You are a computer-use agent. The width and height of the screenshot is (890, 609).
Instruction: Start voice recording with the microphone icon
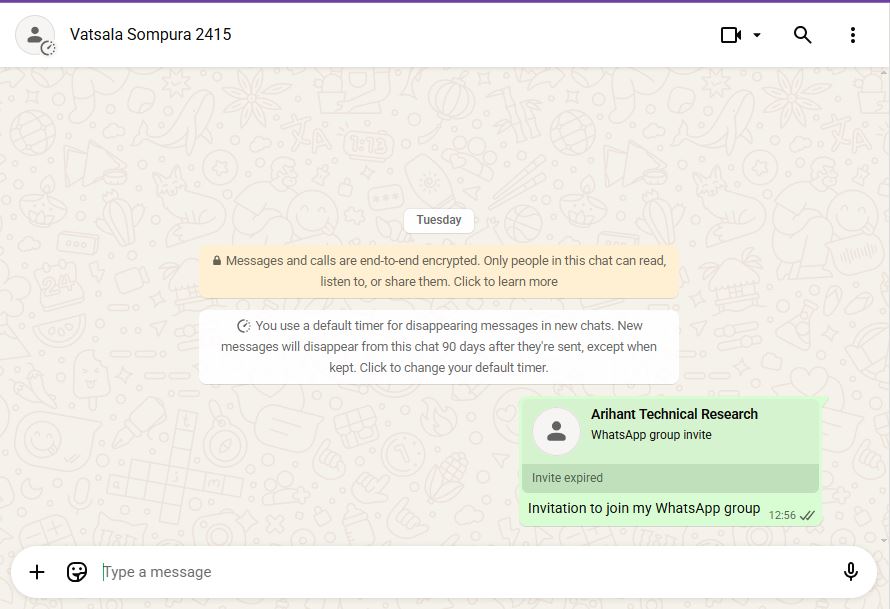point(850,572)
